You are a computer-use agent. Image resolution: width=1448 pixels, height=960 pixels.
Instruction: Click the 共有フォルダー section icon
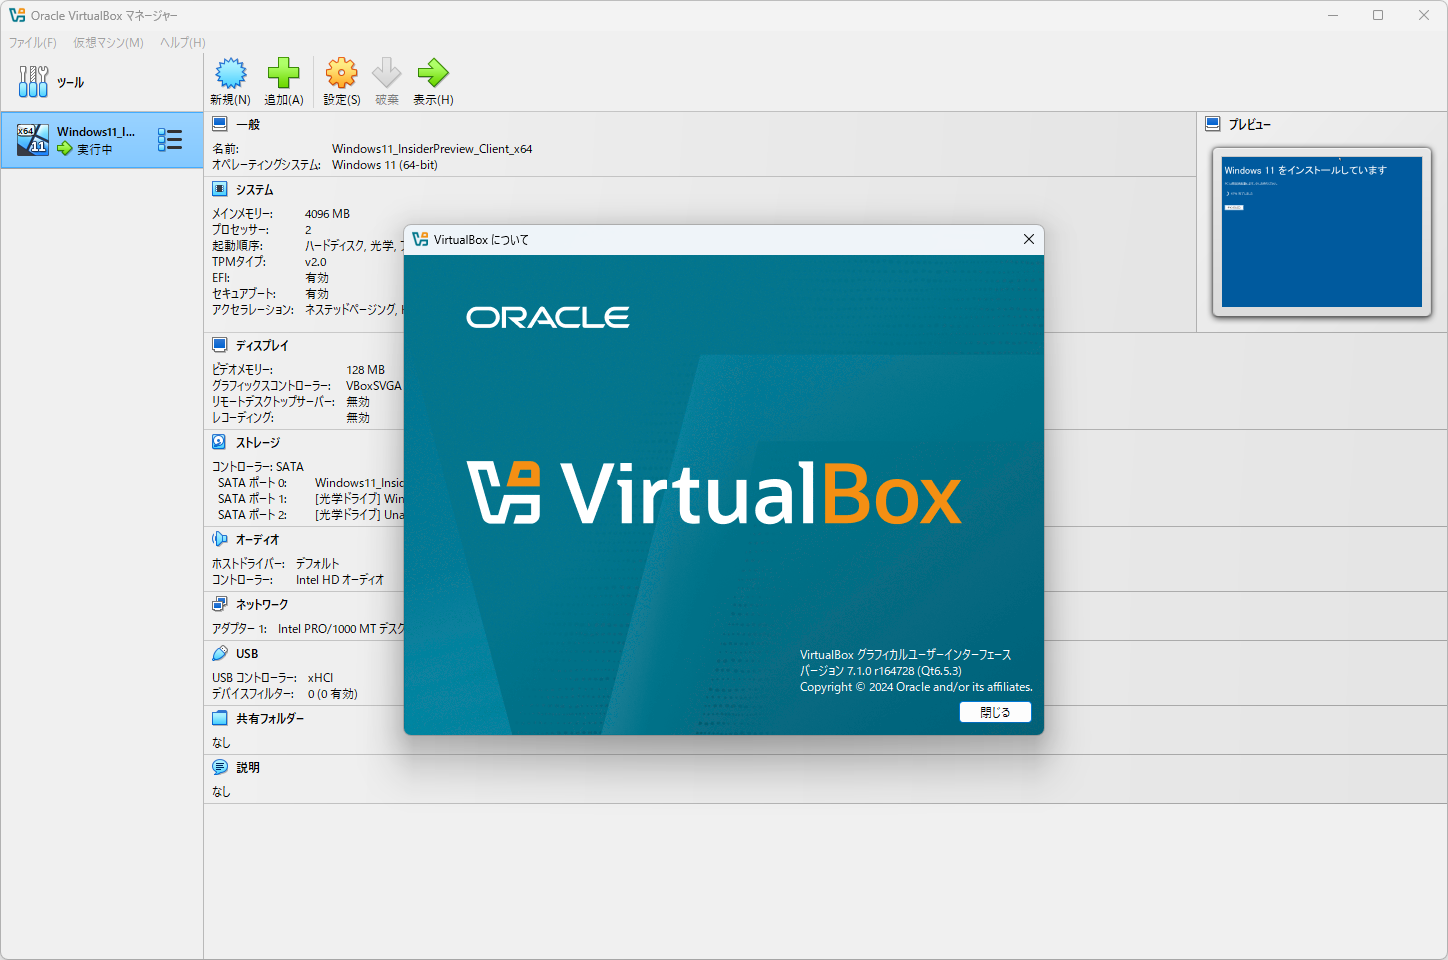(219, 717)
